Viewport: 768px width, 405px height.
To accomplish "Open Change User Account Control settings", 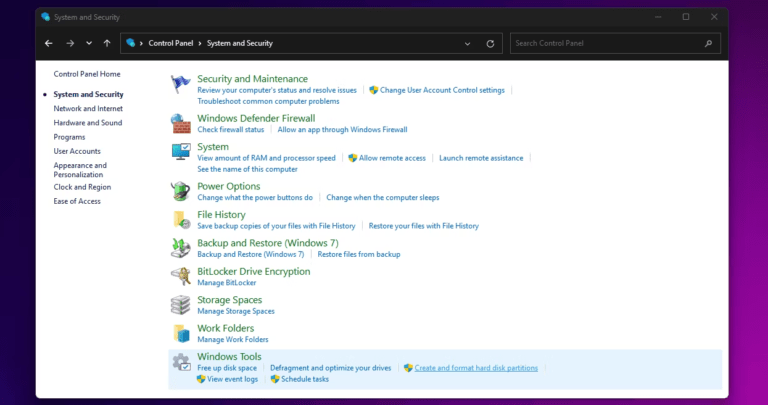I will 442,90.
